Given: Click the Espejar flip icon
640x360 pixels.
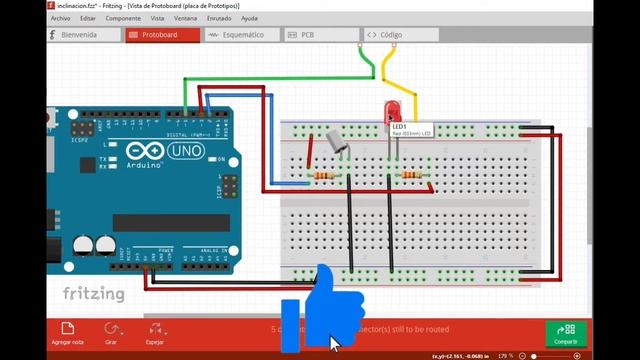Looking at the screenshot, I should (155, 329).
